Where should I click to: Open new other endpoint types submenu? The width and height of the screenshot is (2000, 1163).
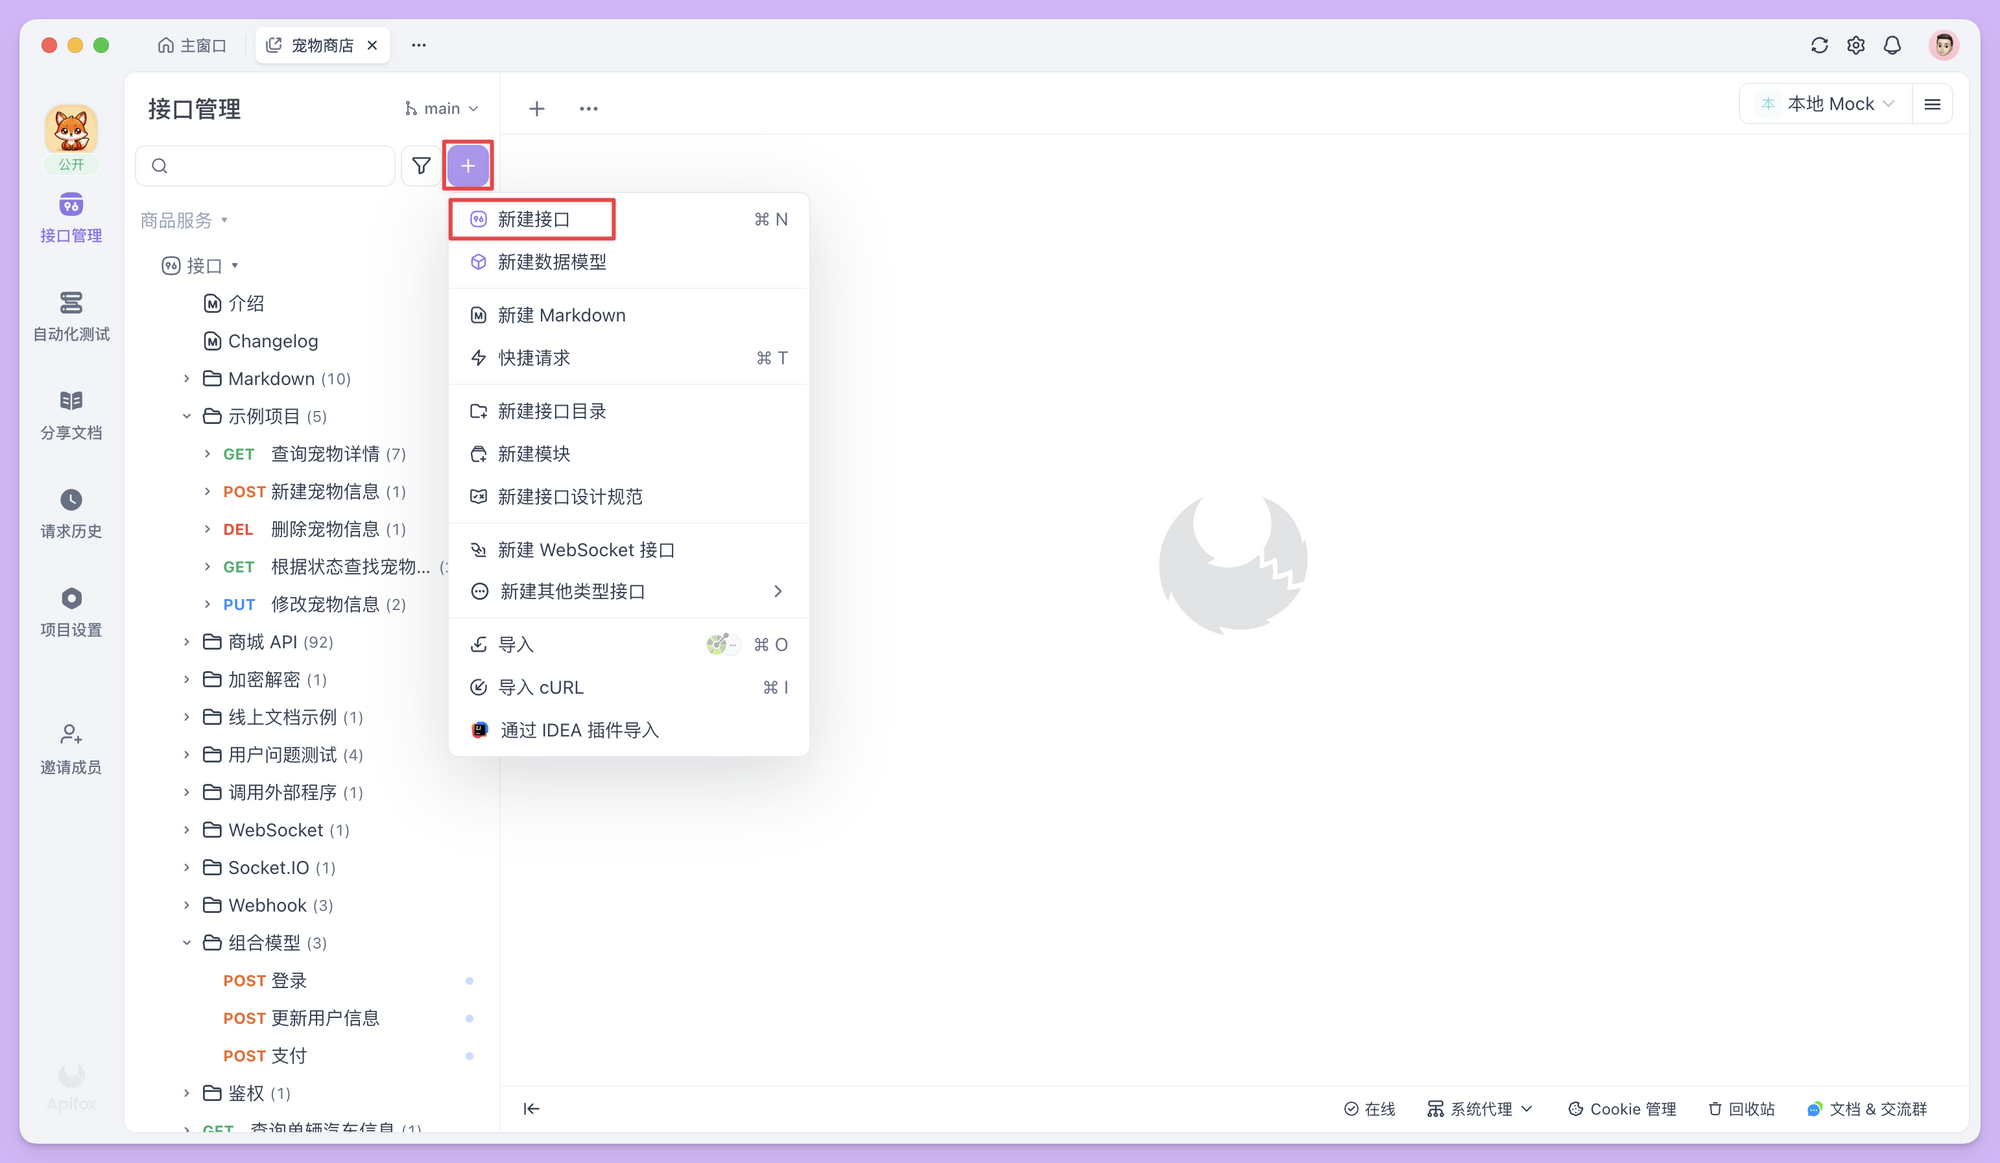pyautogui.click(x=629, y=592)
